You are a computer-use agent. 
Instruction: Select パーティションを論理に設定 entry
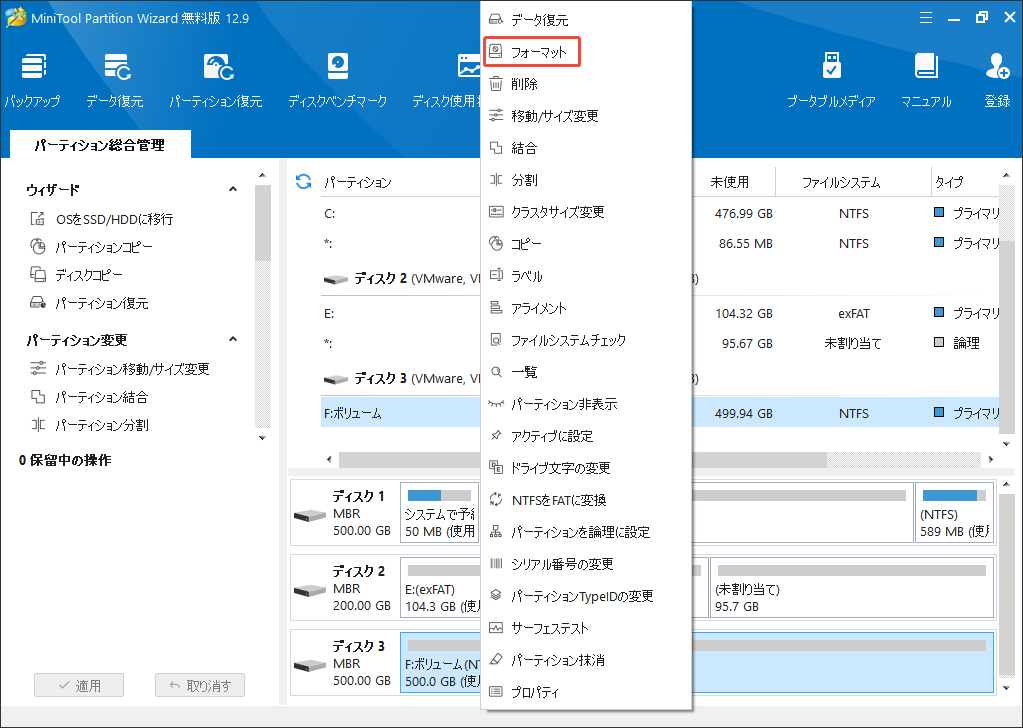click(x=586, y=532)
